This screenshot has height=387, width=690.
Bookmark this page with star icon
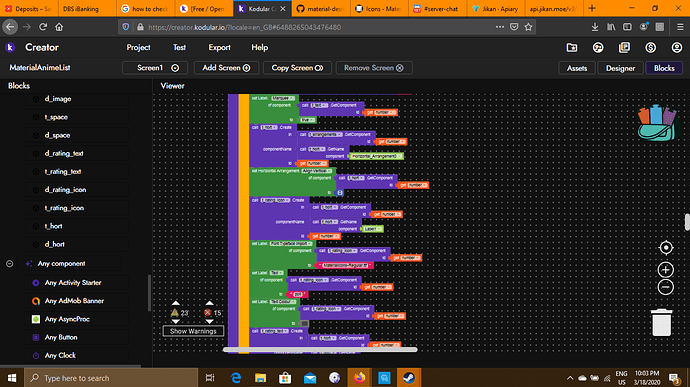528,27
